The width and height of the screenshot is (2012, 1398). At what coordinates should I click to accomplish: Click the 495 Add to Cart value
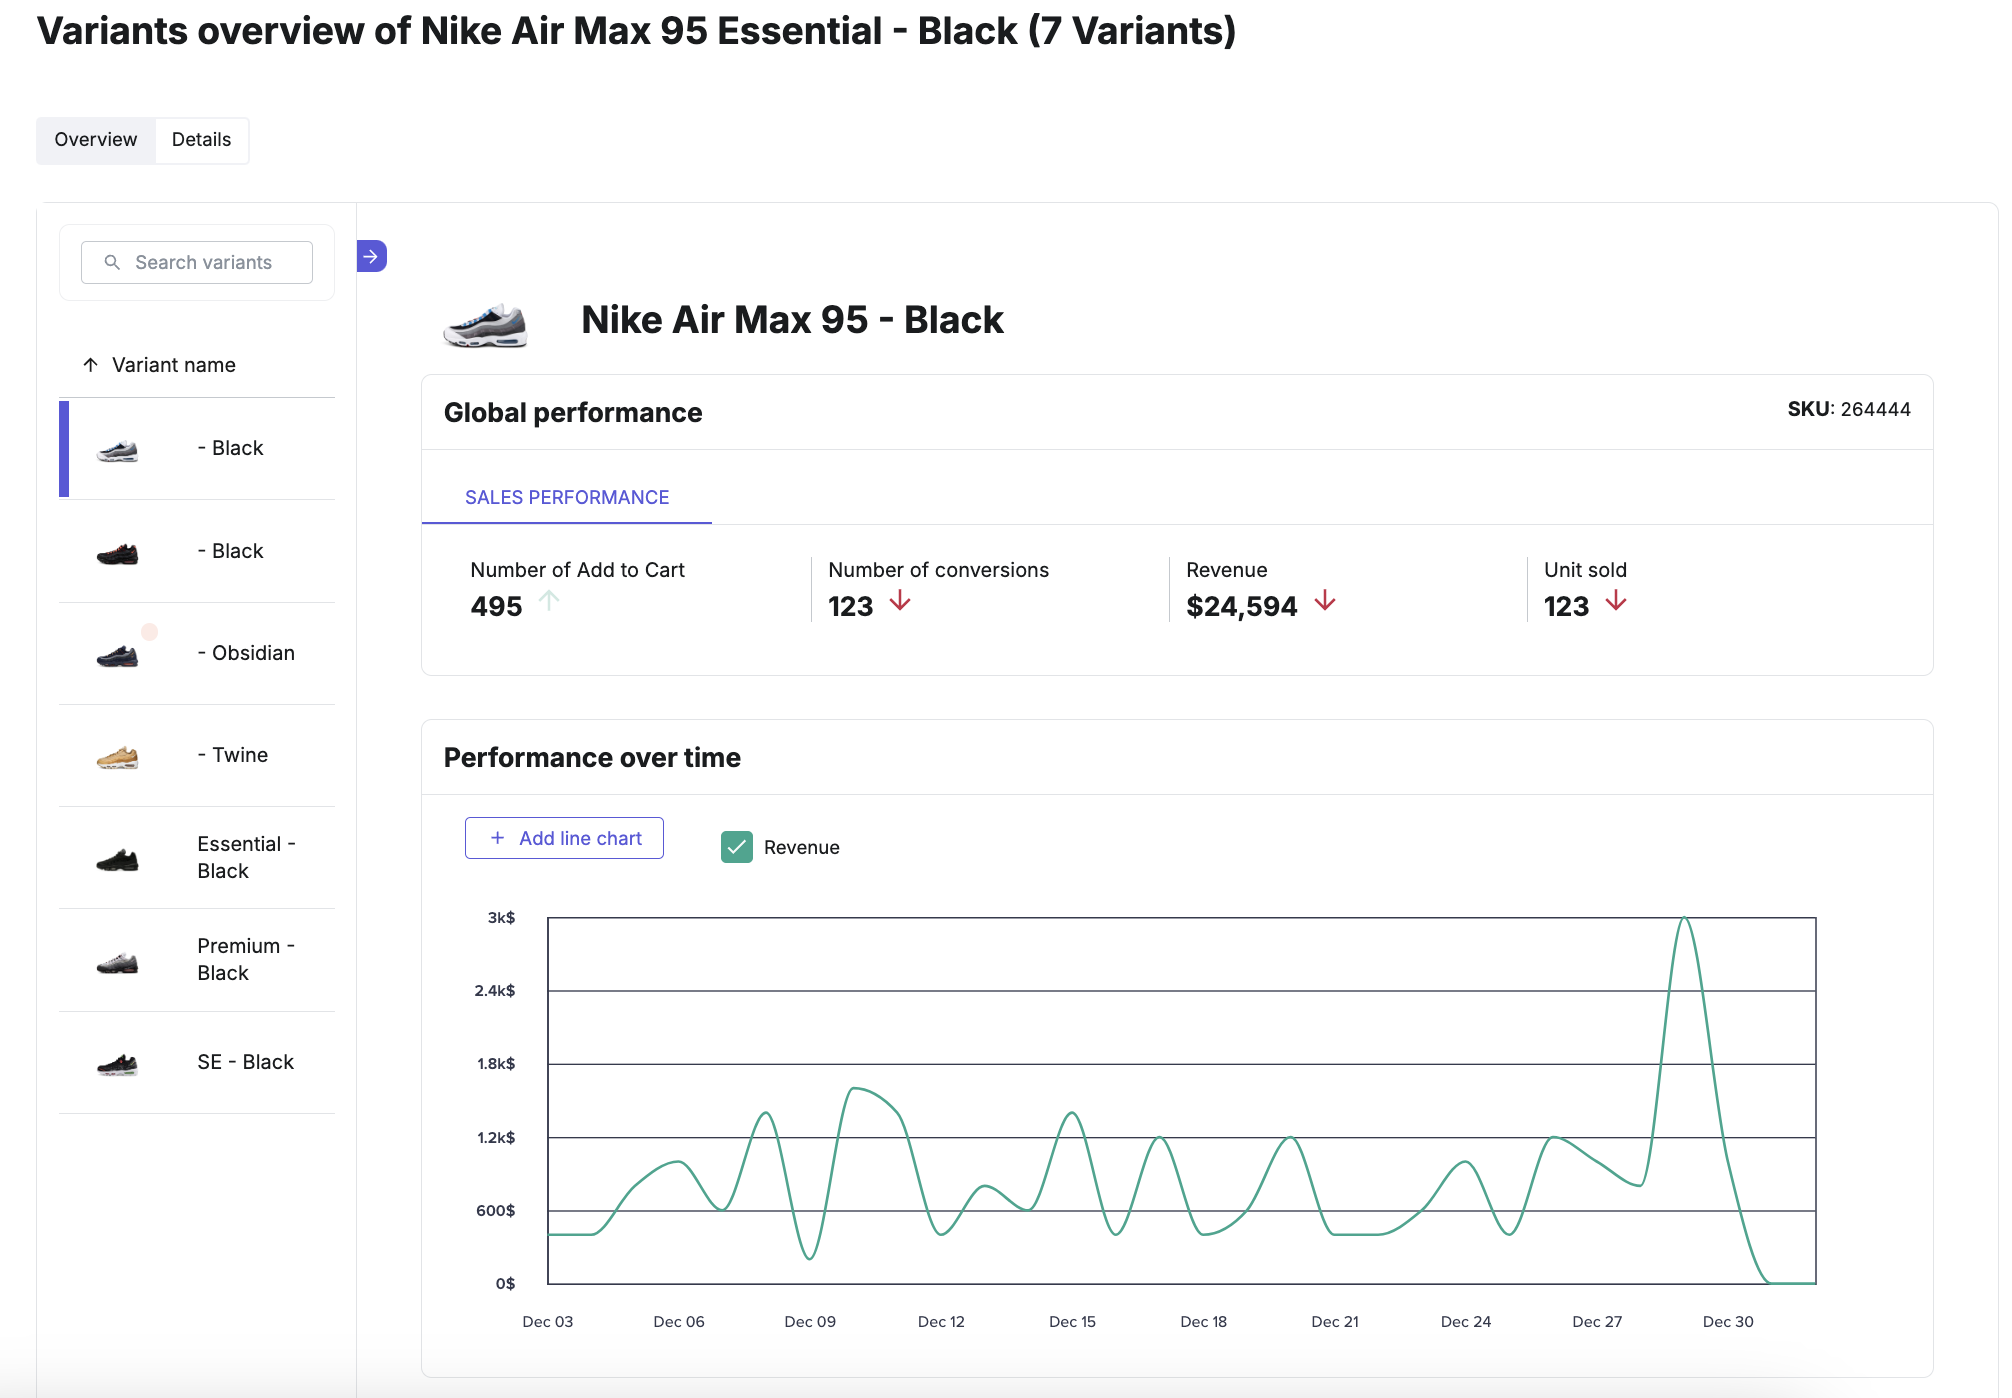pyautogui.click(x=496, y=606)
